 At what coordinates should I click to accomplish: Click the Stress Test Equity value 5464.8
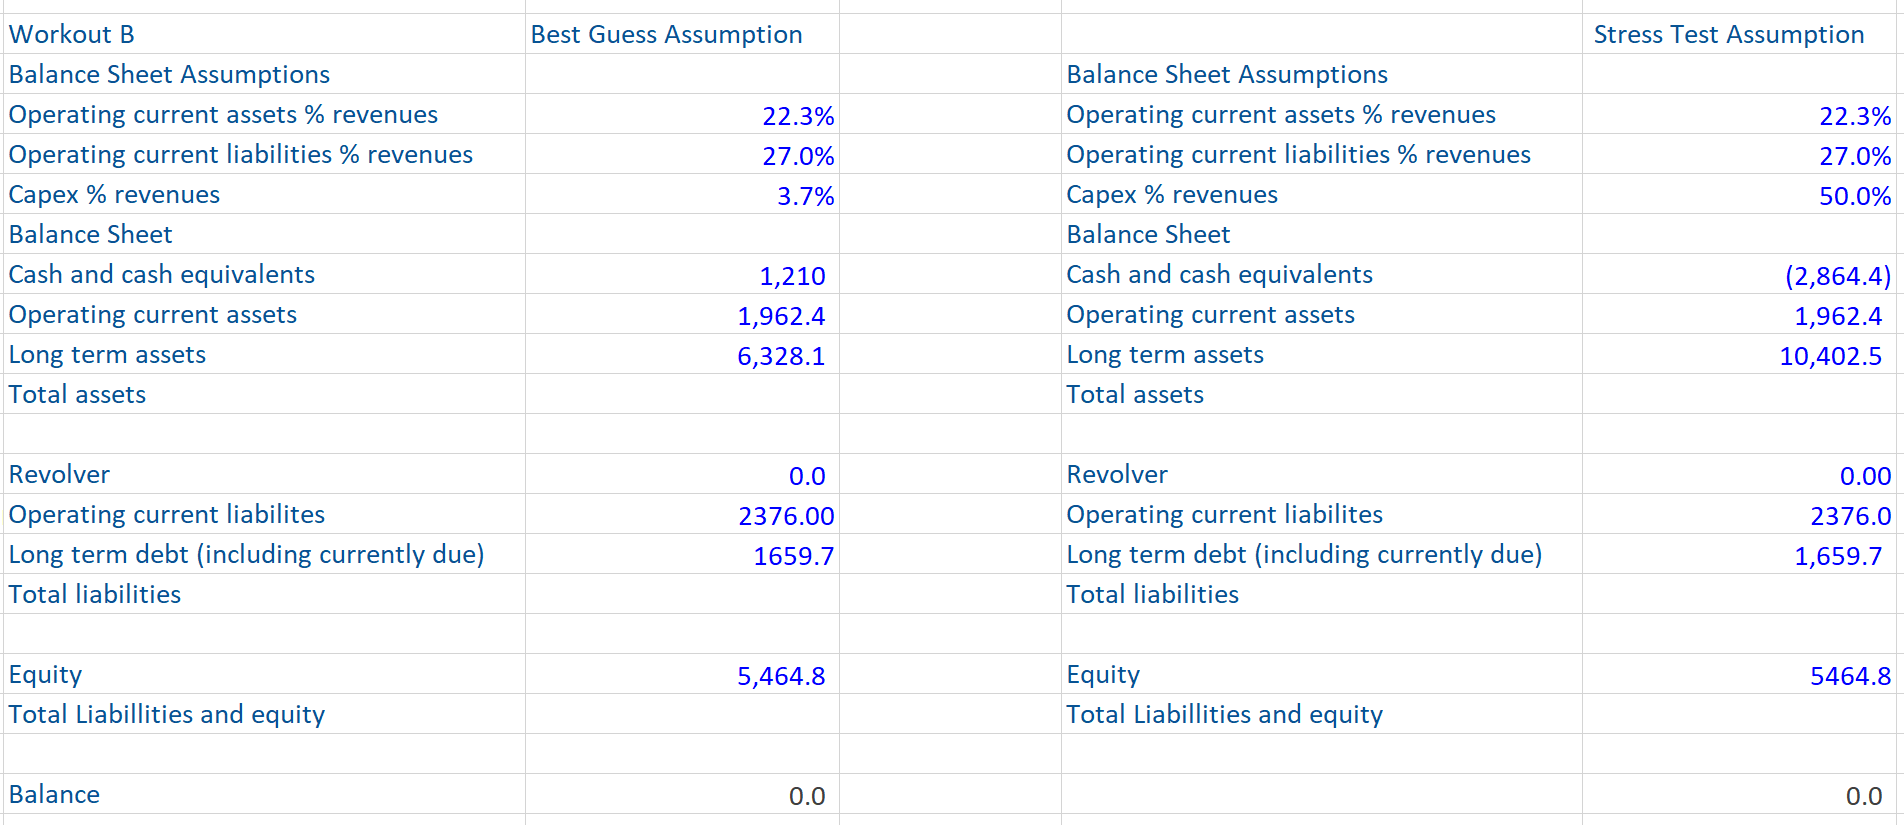pos(1850,676)
